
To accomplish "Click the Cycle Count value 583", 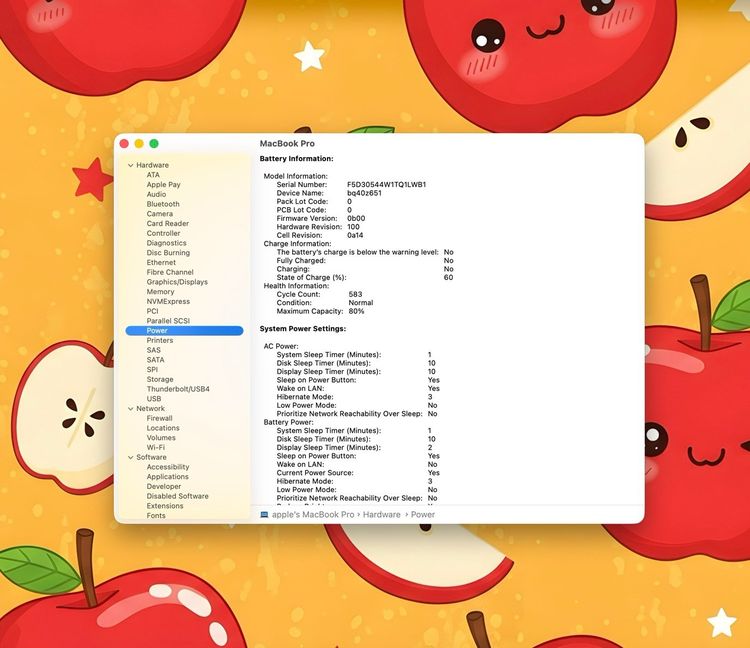I will pyautogui.click(x=355, y=294).
